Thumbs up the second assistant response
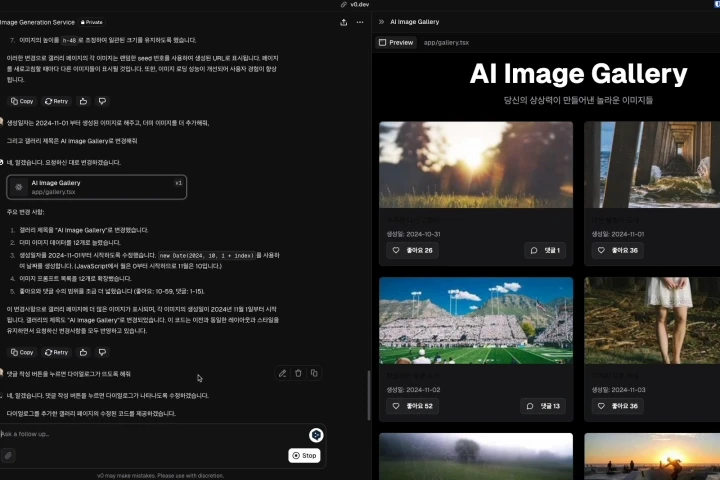 coord(84,352)
